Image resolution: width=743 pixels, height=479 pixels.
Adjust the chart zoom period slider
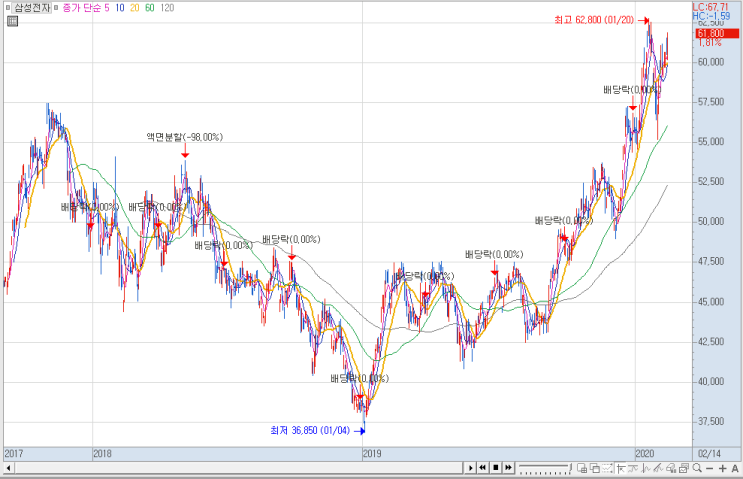point(545,468)
